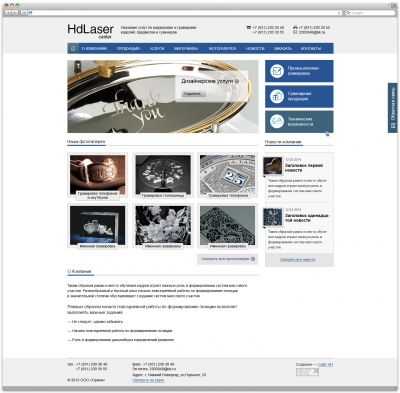
Task: Click the view all photo galleries button
Action: click(x=228, y=259)
